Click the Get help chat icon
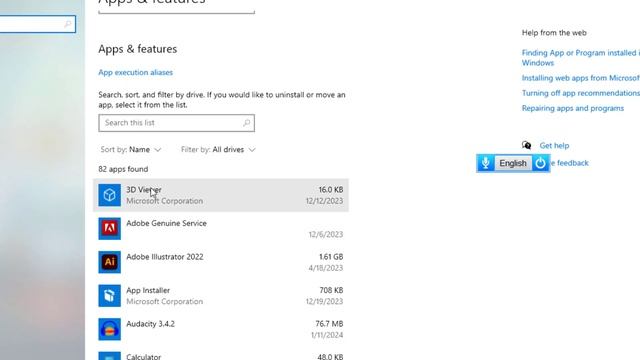The image size is (640, 360). (527, 145)
